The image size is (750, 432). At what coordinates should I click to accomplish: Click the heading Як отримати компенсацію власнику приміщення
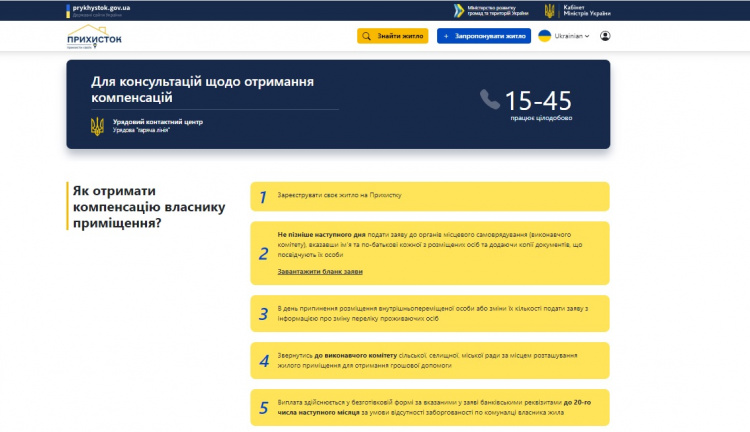[x=147, y=206]
